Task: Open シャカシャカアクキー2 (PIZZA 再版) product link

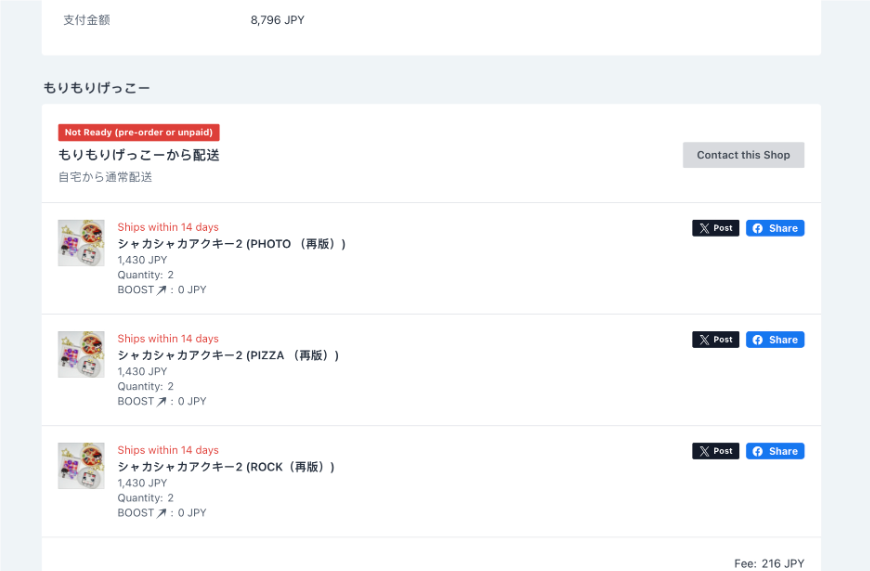Action: tap(228, 355)
